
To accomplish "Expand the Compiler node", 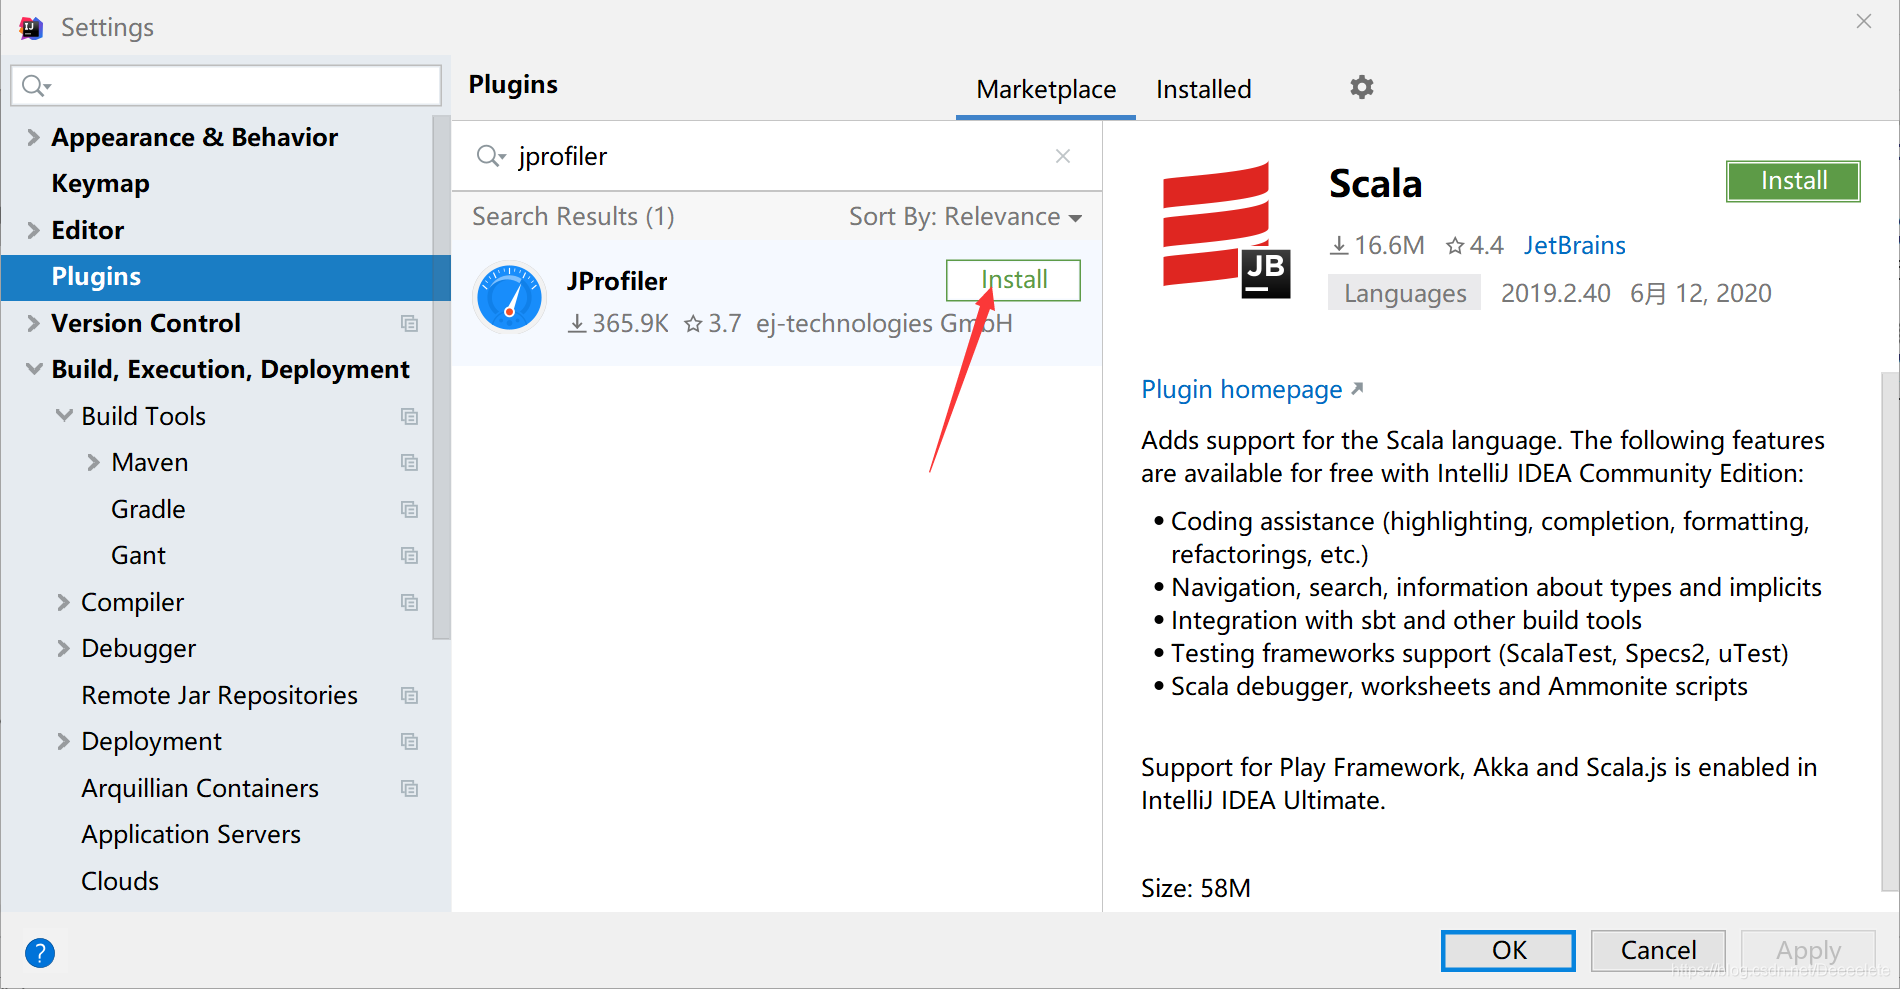I will pyautogui.click(x=63, y=602).
